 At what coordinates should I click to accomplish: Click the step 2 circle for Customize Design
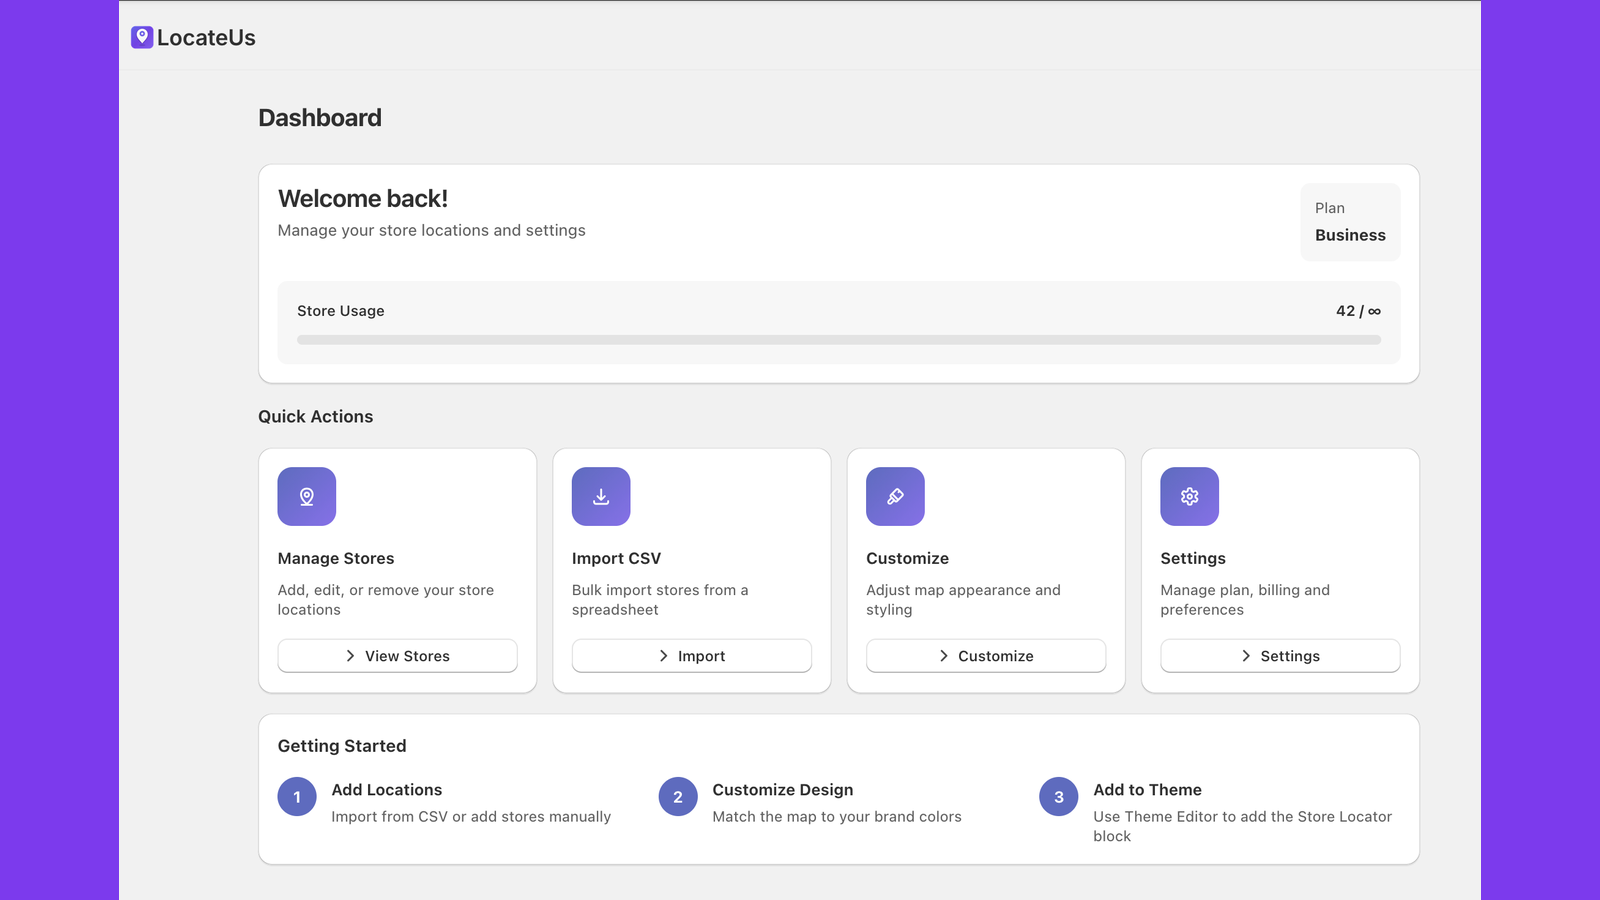click(x=678, y=797)
